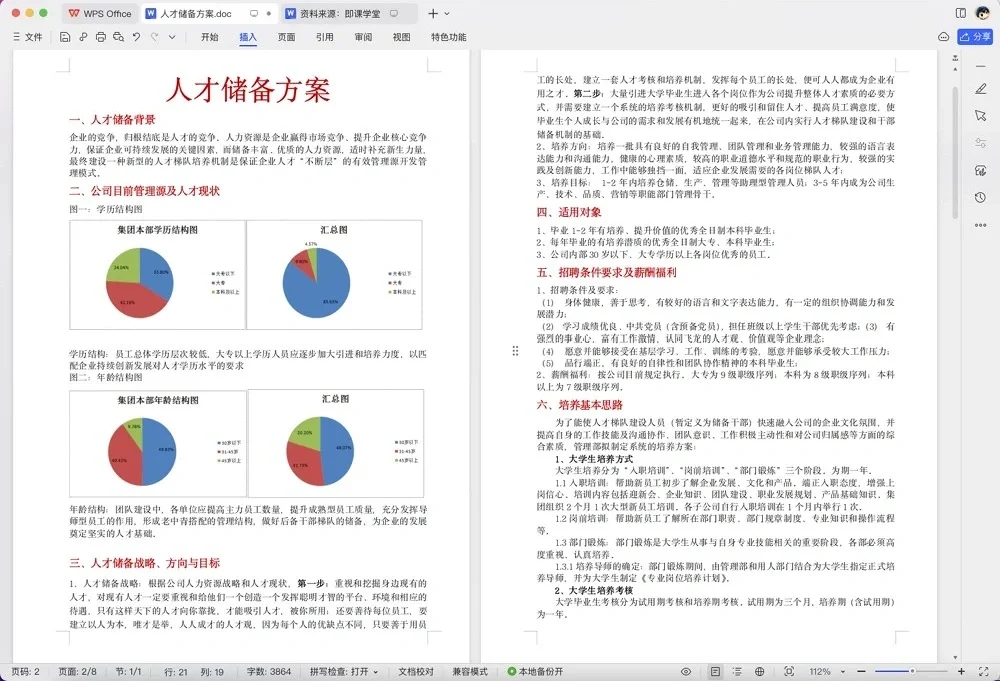Click the cloud comment bubble icon near 分享
Screen dimensions: 1000x681
point(944,37)
